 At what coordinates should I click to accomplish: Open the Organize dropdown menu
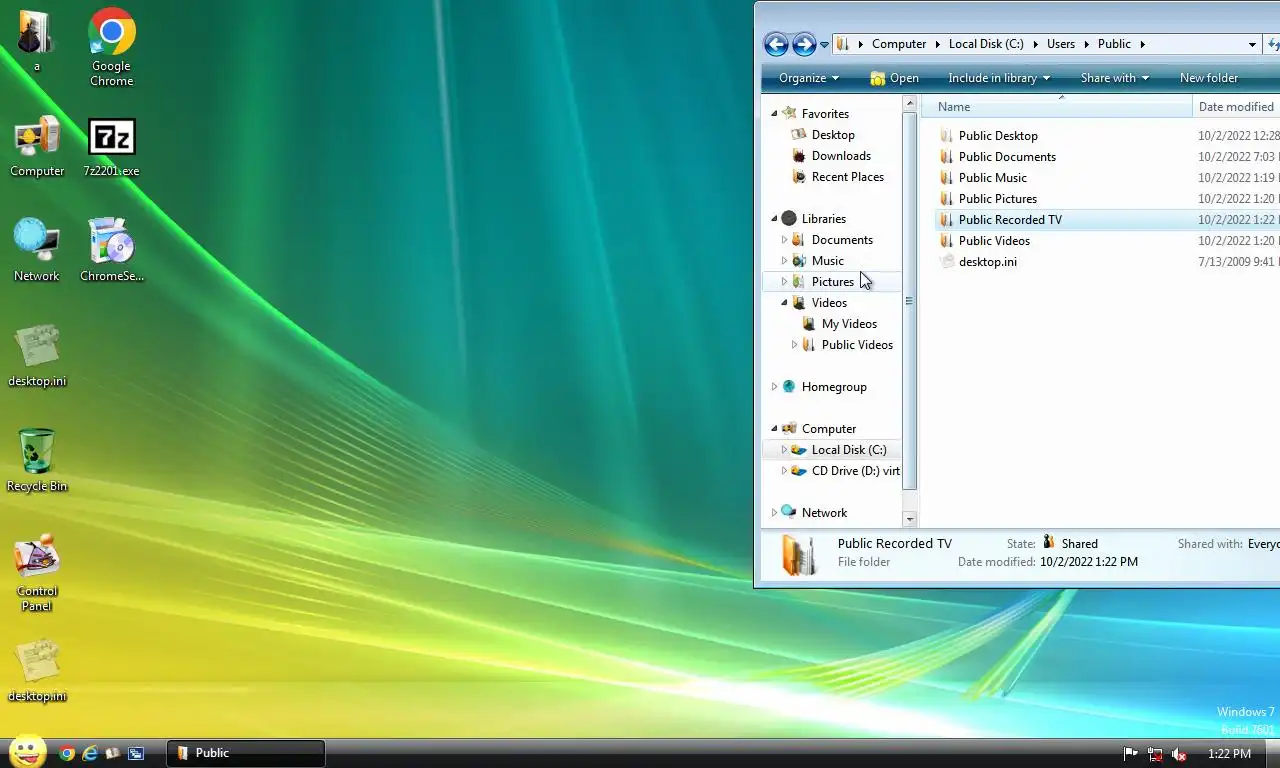pos(809,78)
